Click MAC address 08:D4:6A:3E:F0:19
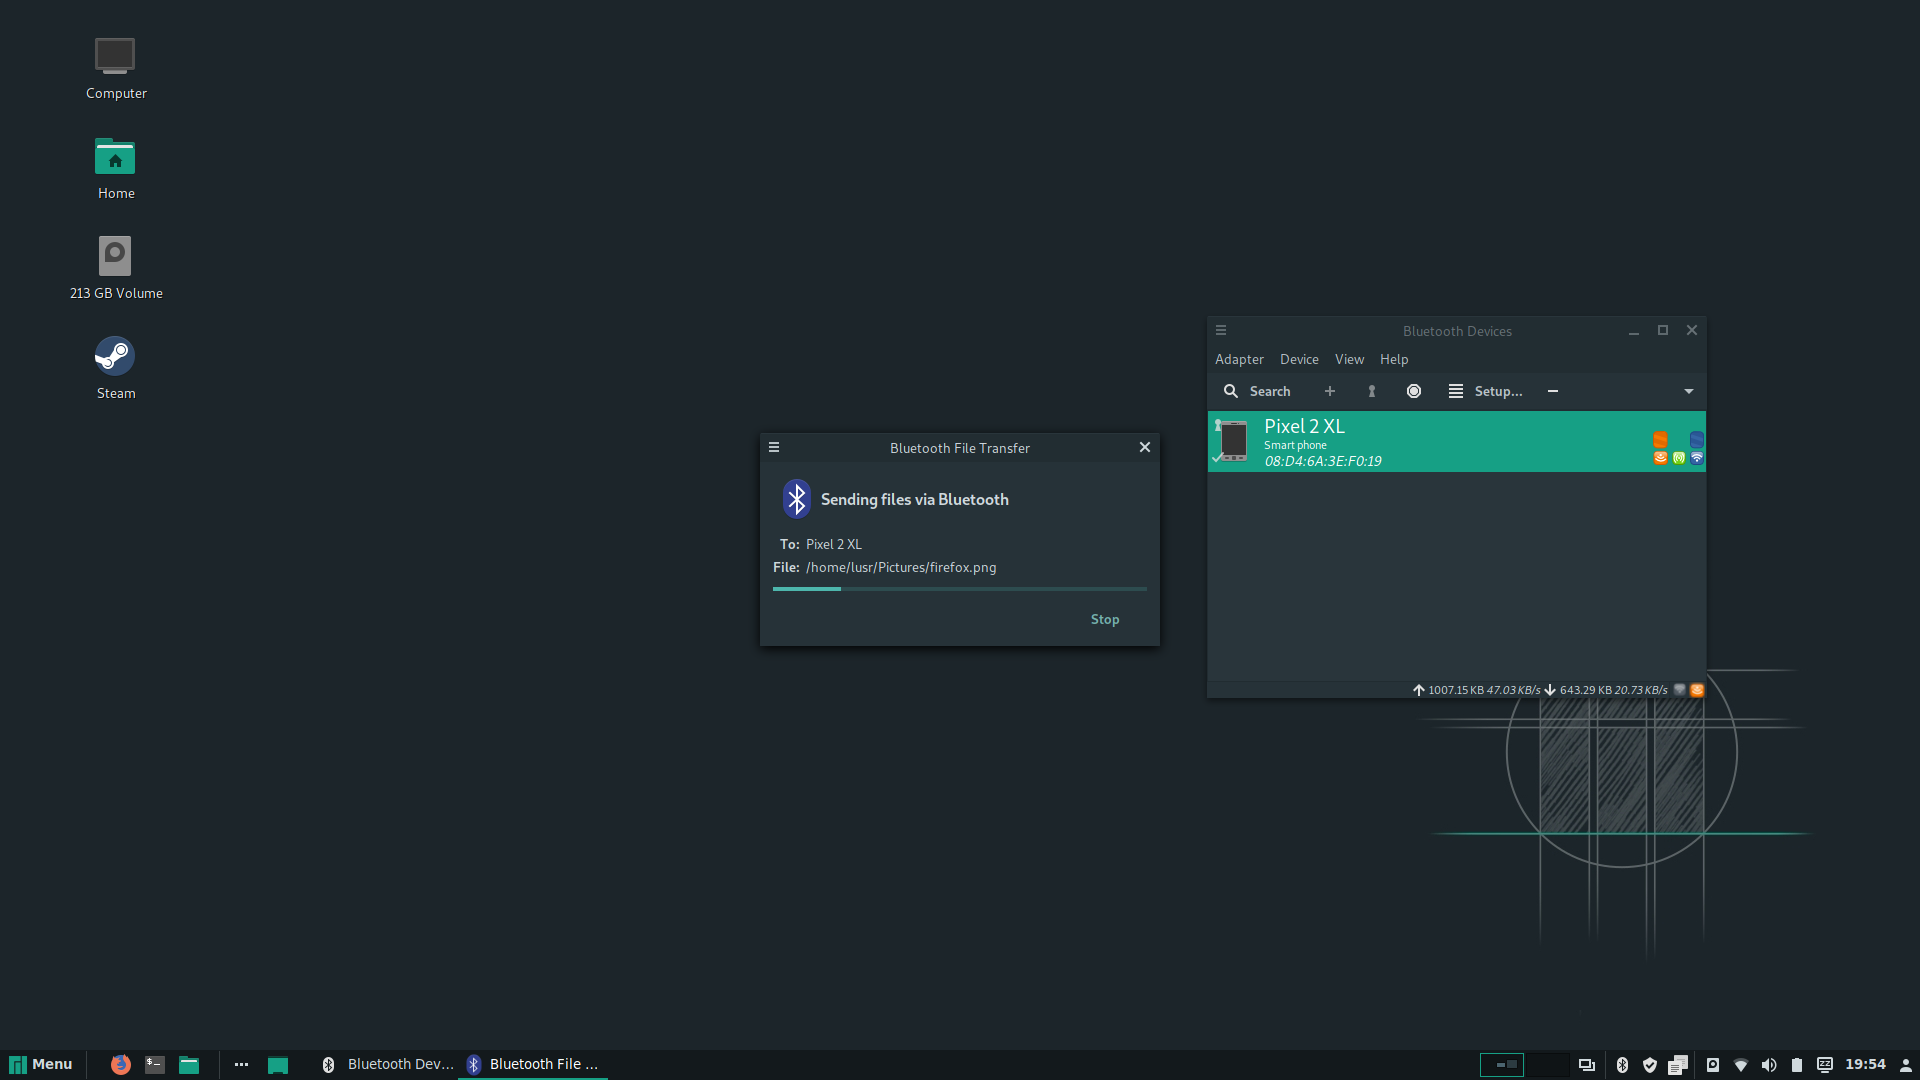Viewport: 1920px width, 1080px height. click(x=1323, y=461)
